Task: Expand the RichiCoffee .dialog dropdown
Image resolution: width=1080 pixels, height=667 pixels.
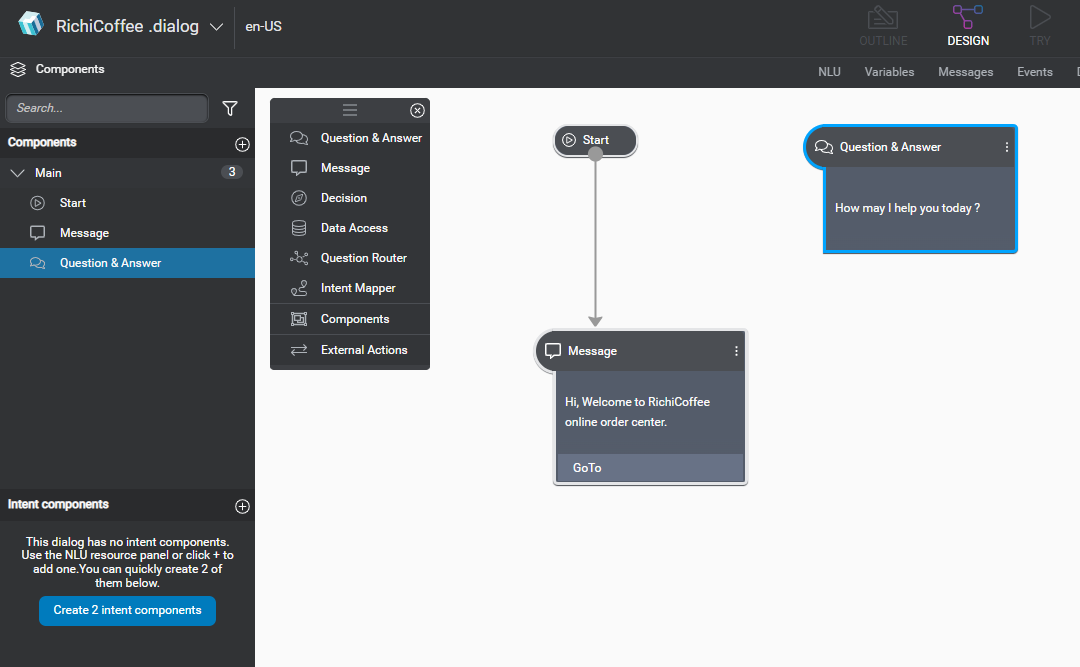Action: pyautogui.click(x=217, y=27)
